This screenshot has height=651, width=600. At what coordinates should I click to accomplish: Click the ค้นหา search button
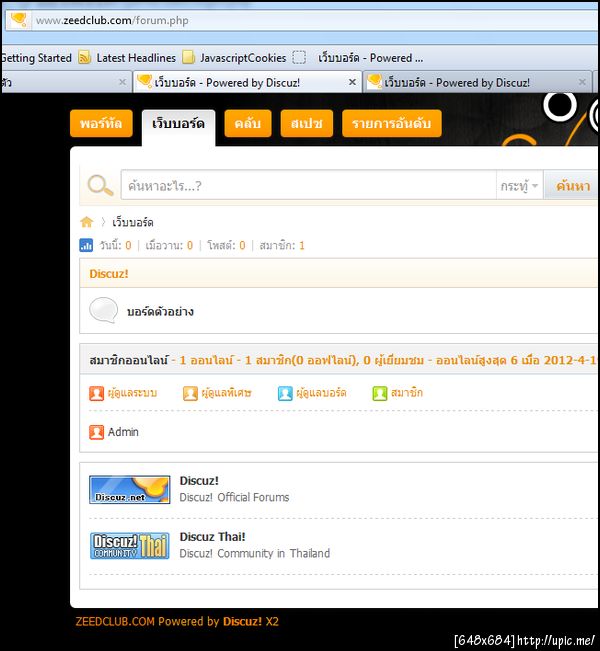click(x=573, y=186)
